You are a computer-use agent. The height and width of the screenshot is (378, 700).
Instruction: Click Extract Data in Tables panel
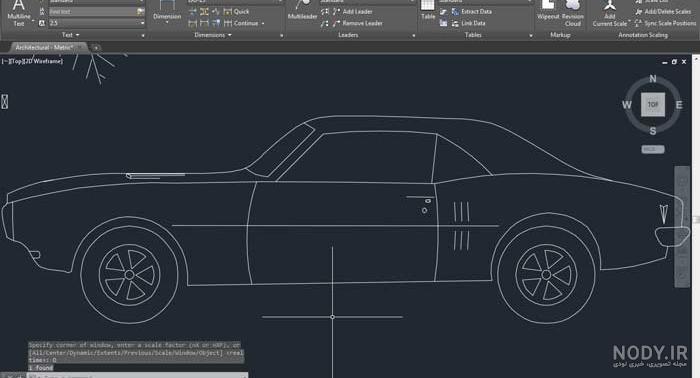472,12
